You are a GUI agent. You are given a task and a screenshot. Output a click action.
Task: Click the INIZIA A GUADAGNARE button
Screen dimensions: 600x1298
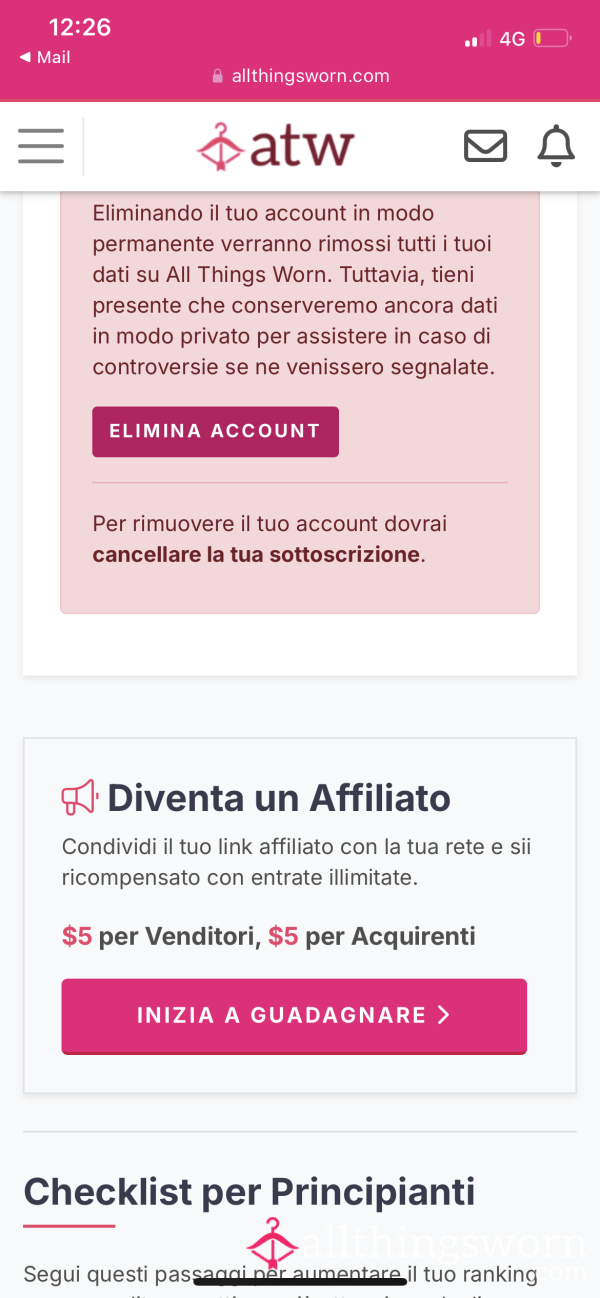pos(294,1015)
